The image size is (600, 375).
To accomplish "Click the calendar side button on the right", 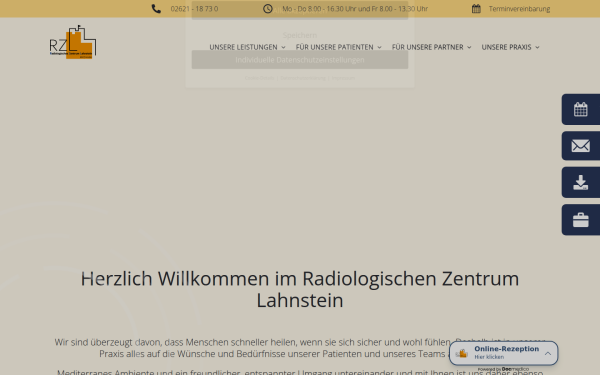I will point(581,109).
